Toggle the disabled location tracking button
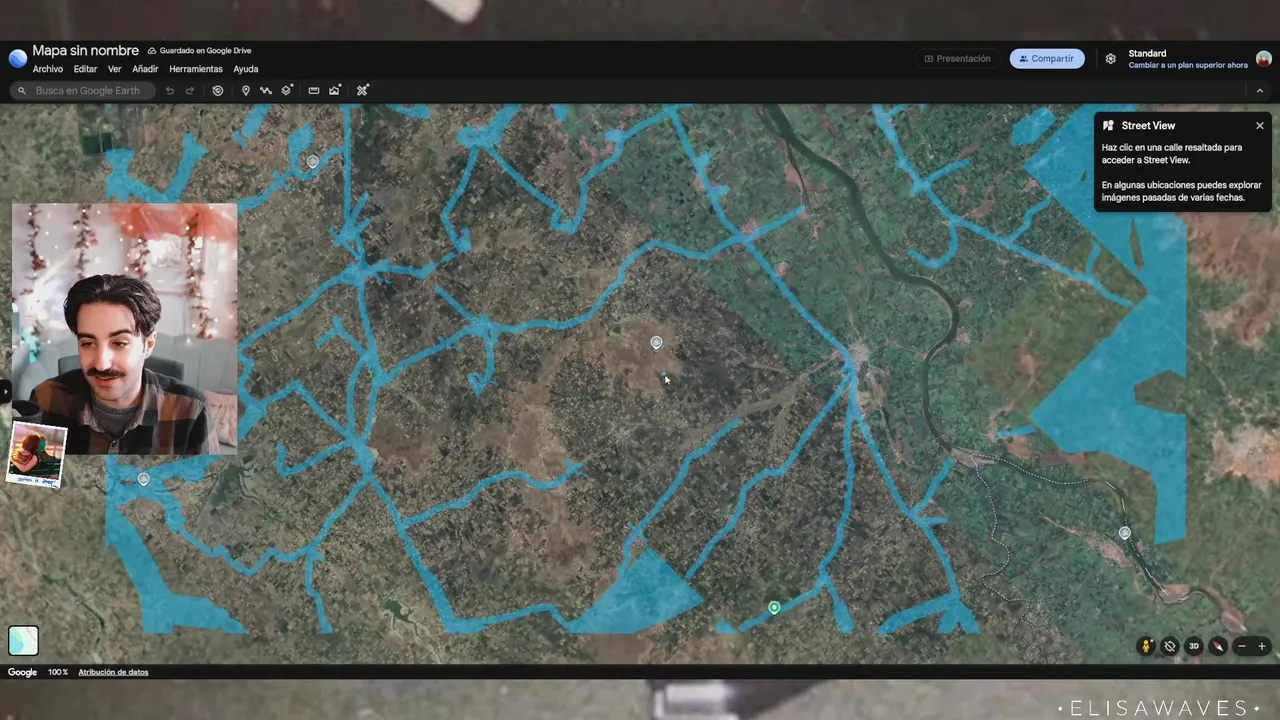The height and width of the screenshot is (720, 1280). click(x=1170, y=646)
